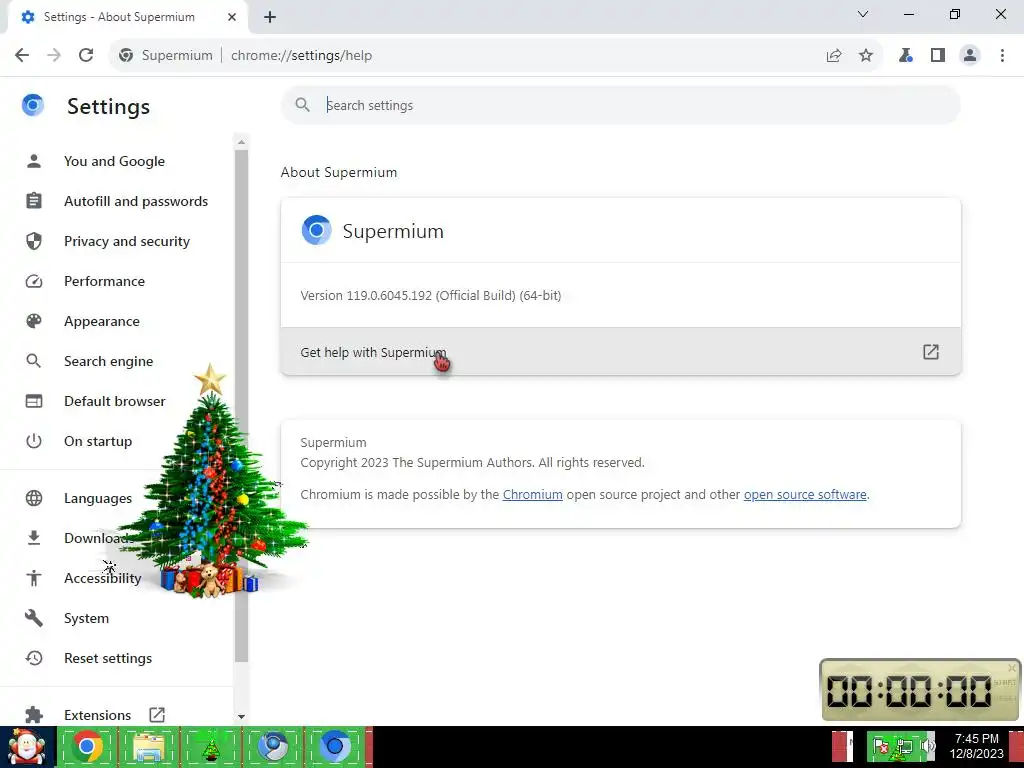The height and width of the screenshot is (768, 1024).
Task: Click the external-link icon next to Extensions
Action: (157, 714)
